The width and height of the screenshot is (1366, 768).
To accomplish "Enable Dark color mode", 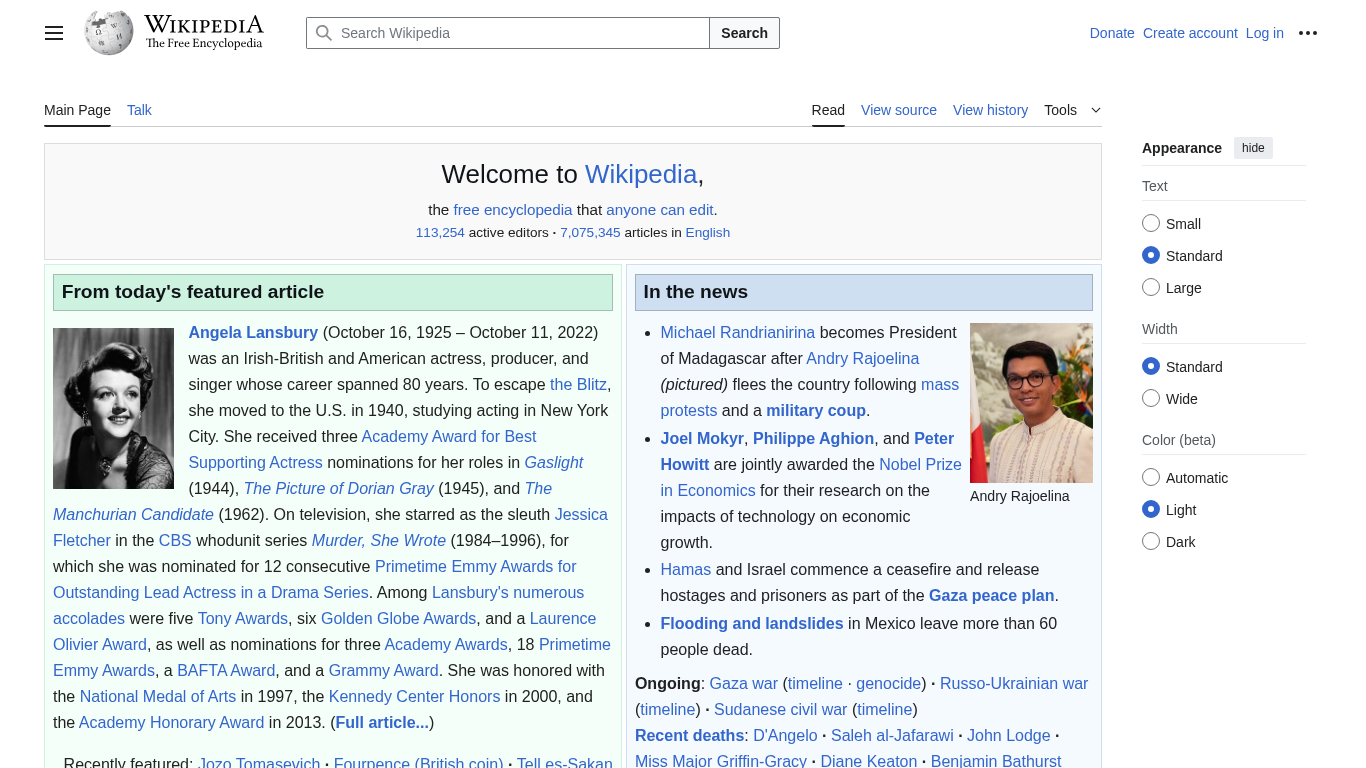I will (1151, 542).
